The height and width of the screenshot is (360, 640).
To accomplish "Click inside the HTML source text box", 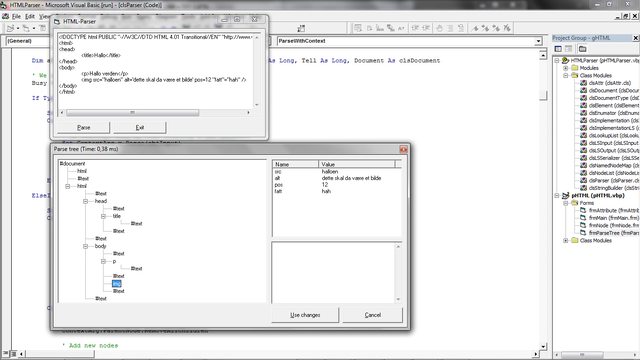I will click(x=155, y=70).
